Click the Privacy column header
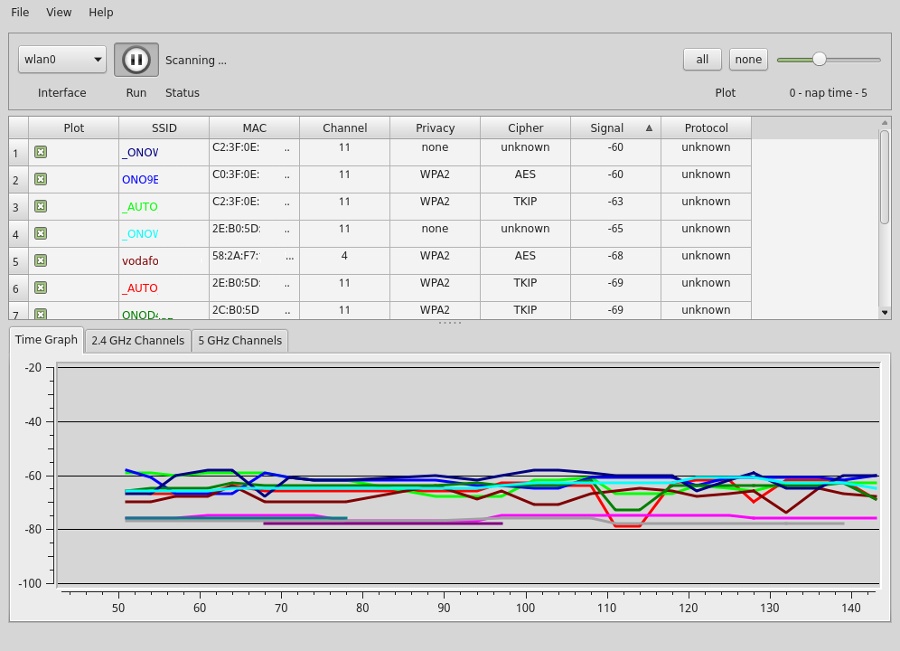The height and width of the screenshot is (651, 900). (x=435, y=128)
